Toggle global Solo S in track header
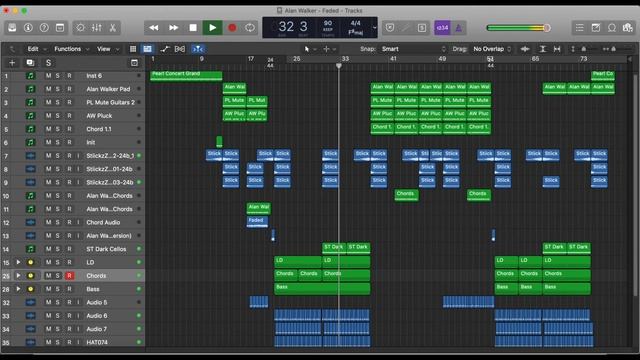Viewport: 640px width, 360px height. (49, 62)
